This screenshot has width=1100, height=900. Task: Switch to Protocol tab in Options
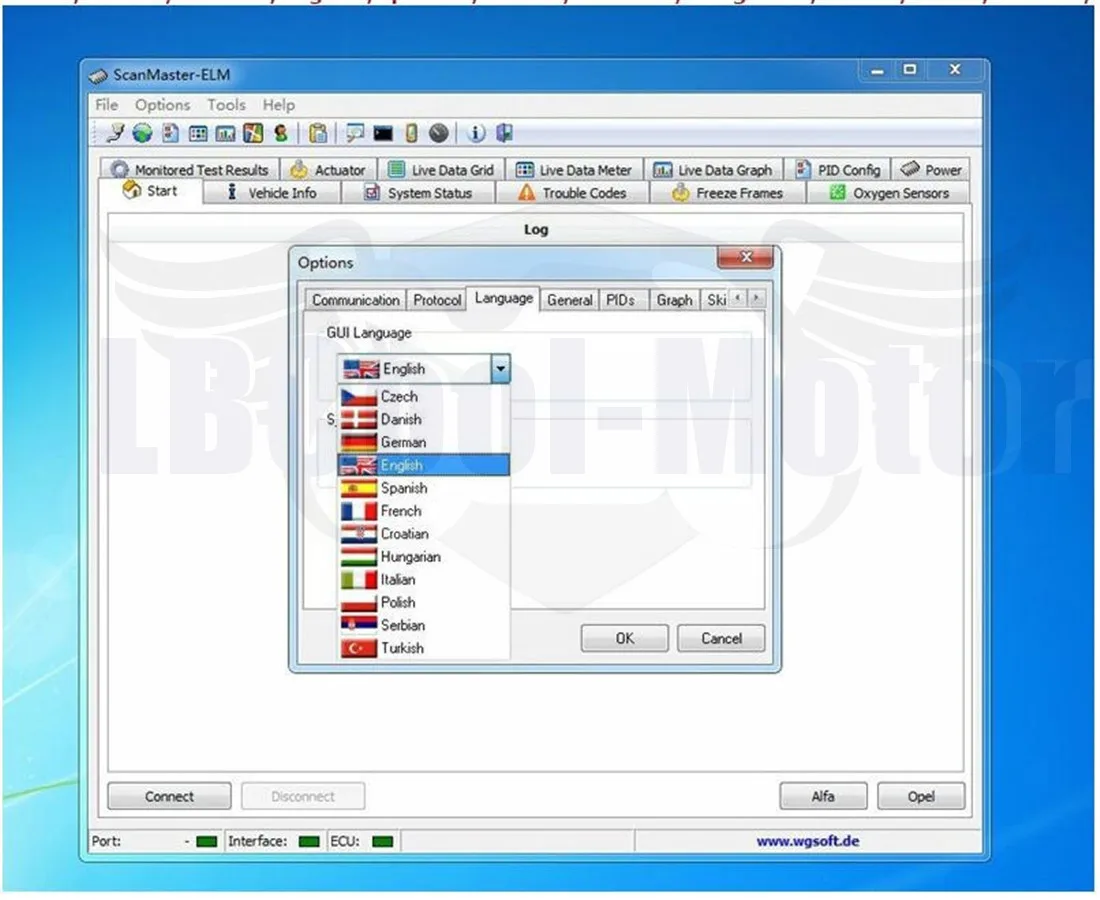437,300
